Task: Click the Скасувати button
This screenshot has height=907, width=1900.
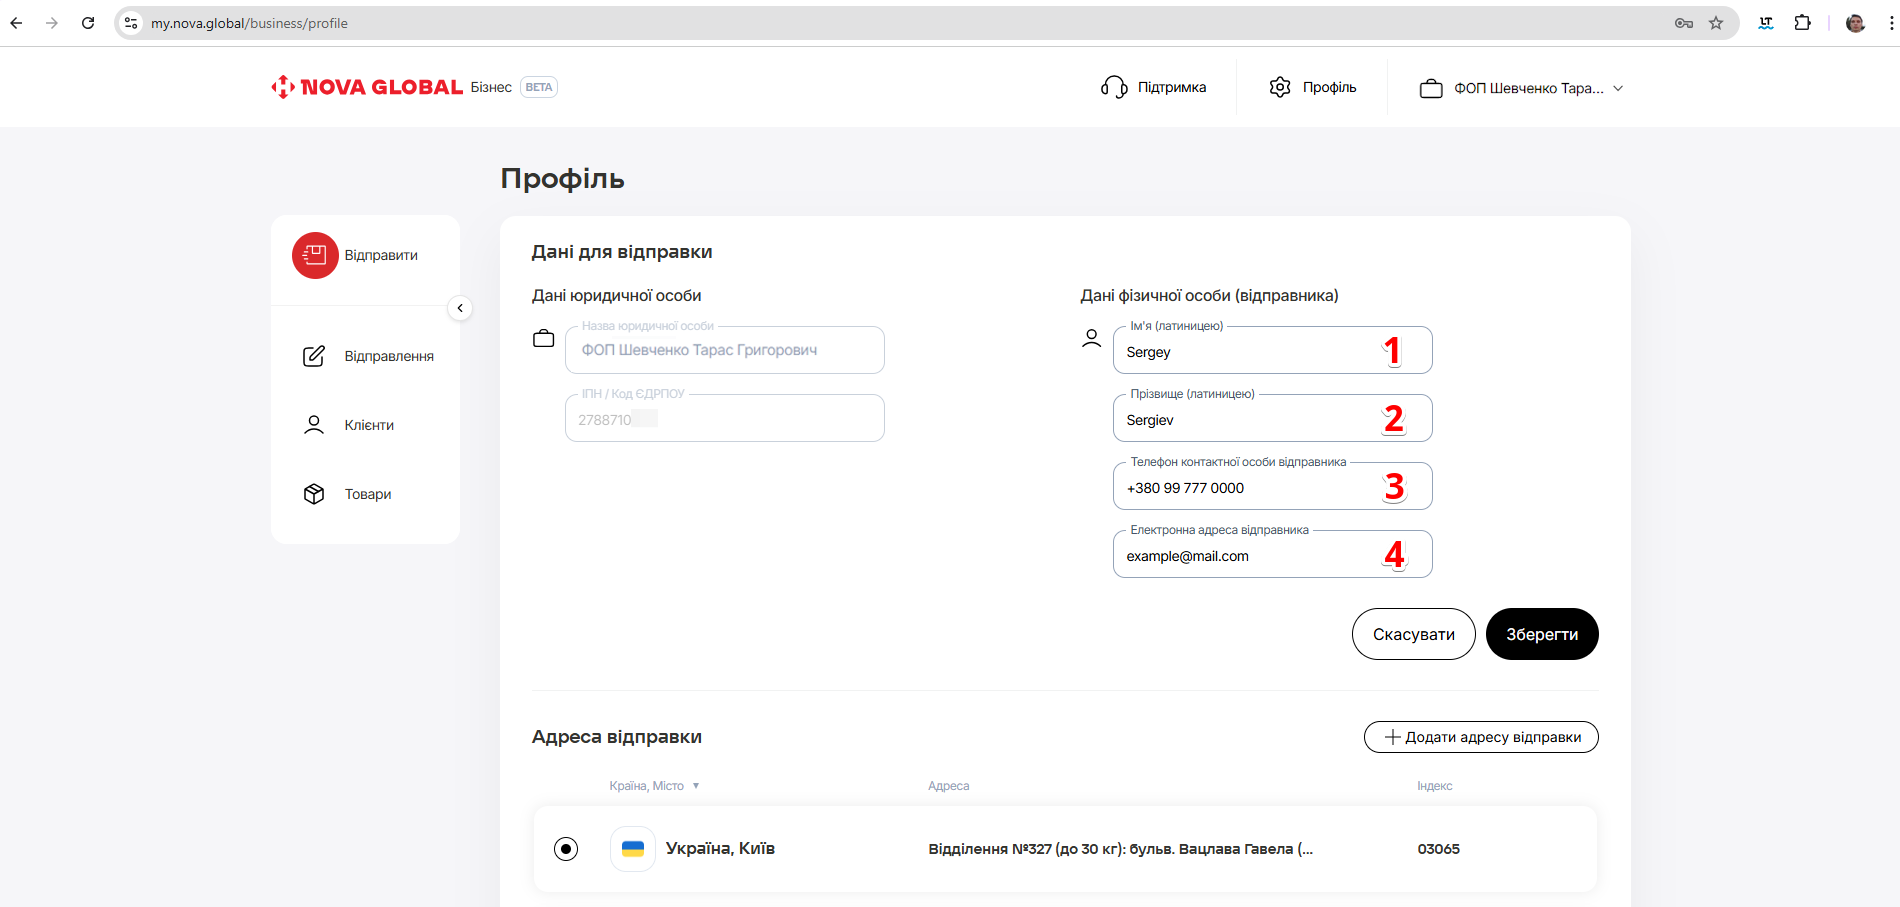Action: [1413, 634]
